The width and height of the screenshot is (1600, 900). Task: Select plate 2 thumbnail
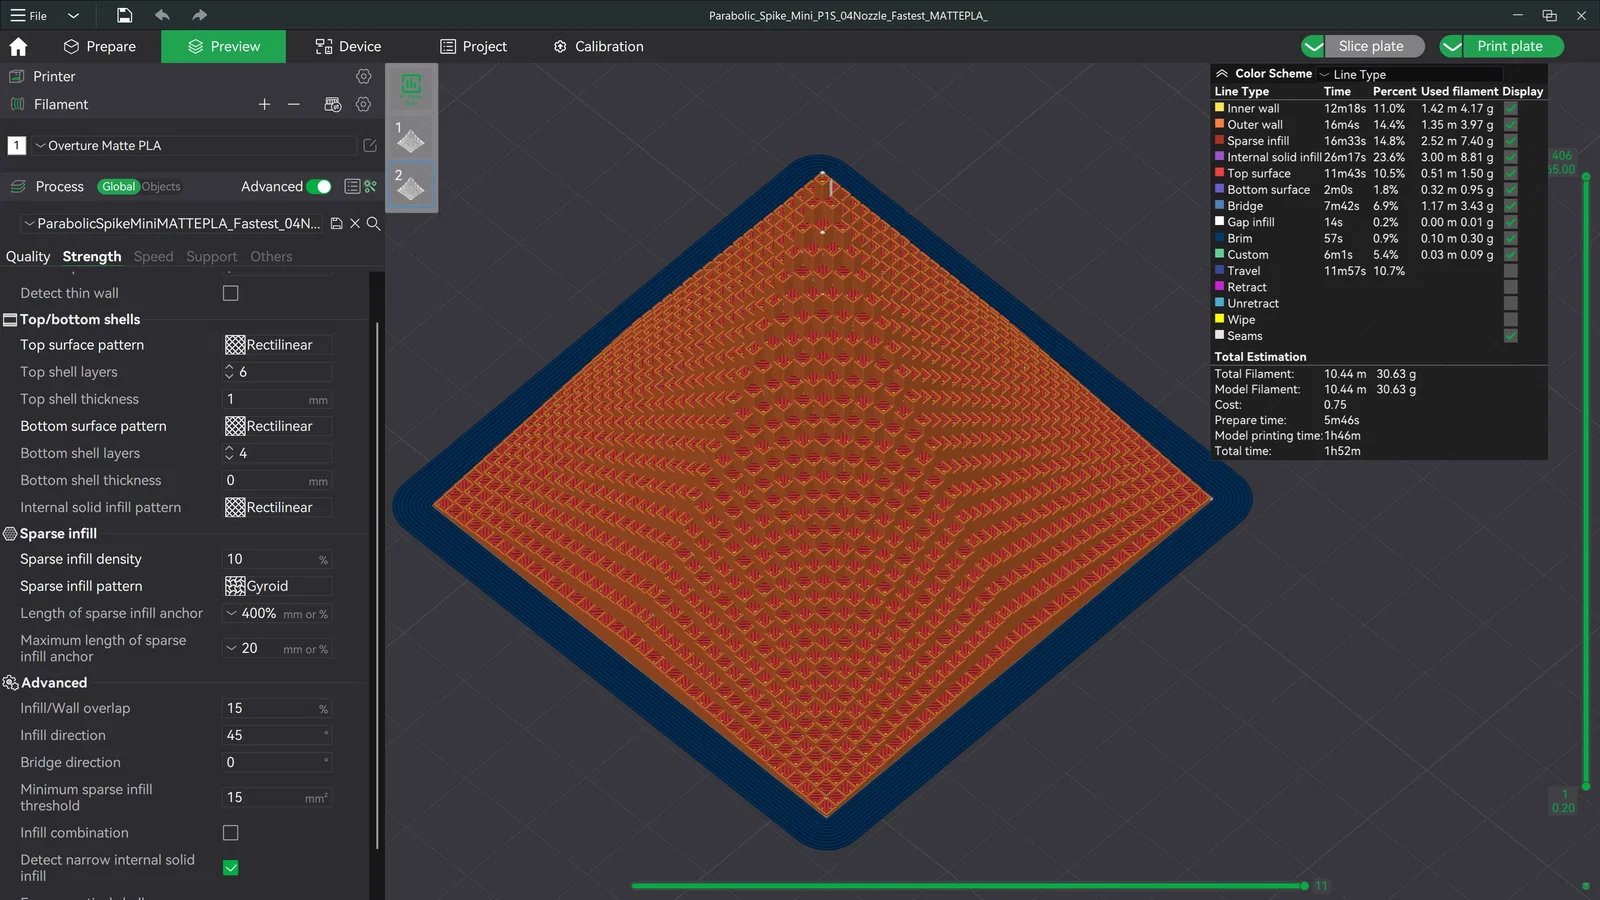[x=411, y=186]
